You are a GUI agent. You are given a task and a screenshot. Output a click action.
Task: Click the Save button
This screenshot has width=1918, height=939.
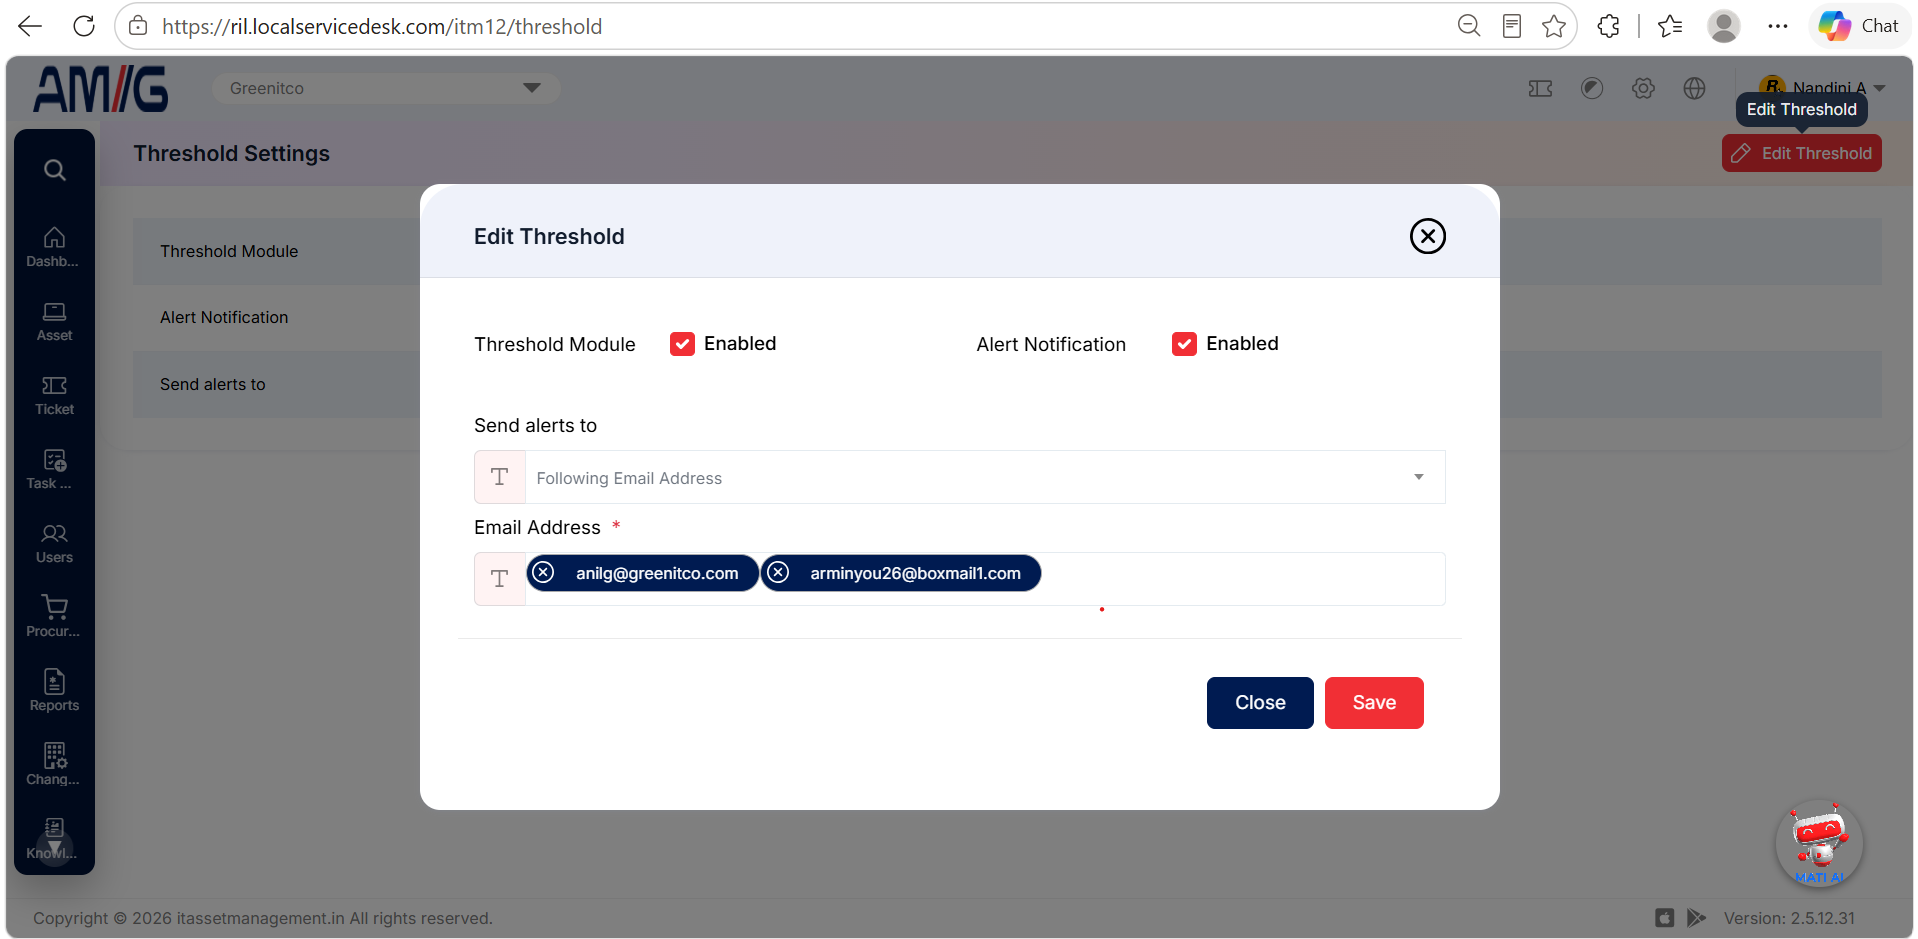(1374, 703)
